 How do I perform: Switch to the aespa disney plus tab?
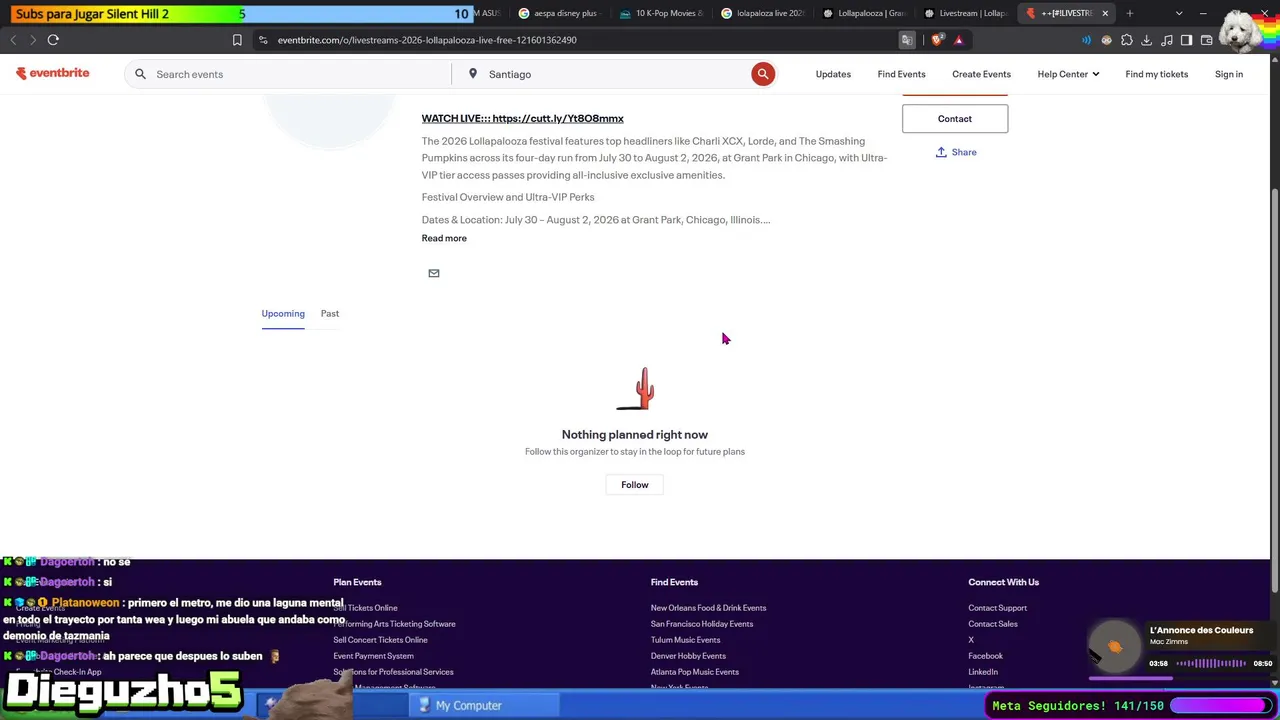tap(558, 13)
